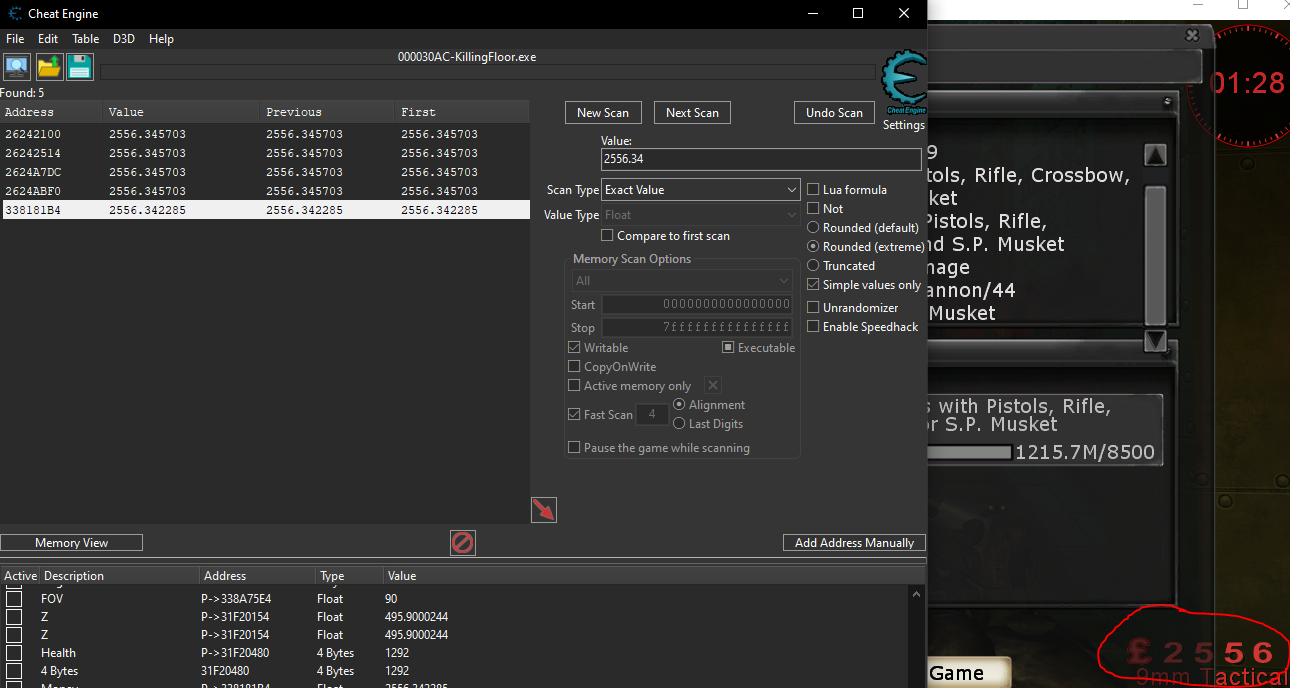Click the red no-entry clear list icon
The height and width of the screenshot is (688, 1290).
pyautogui.click(x=462, y=543)
